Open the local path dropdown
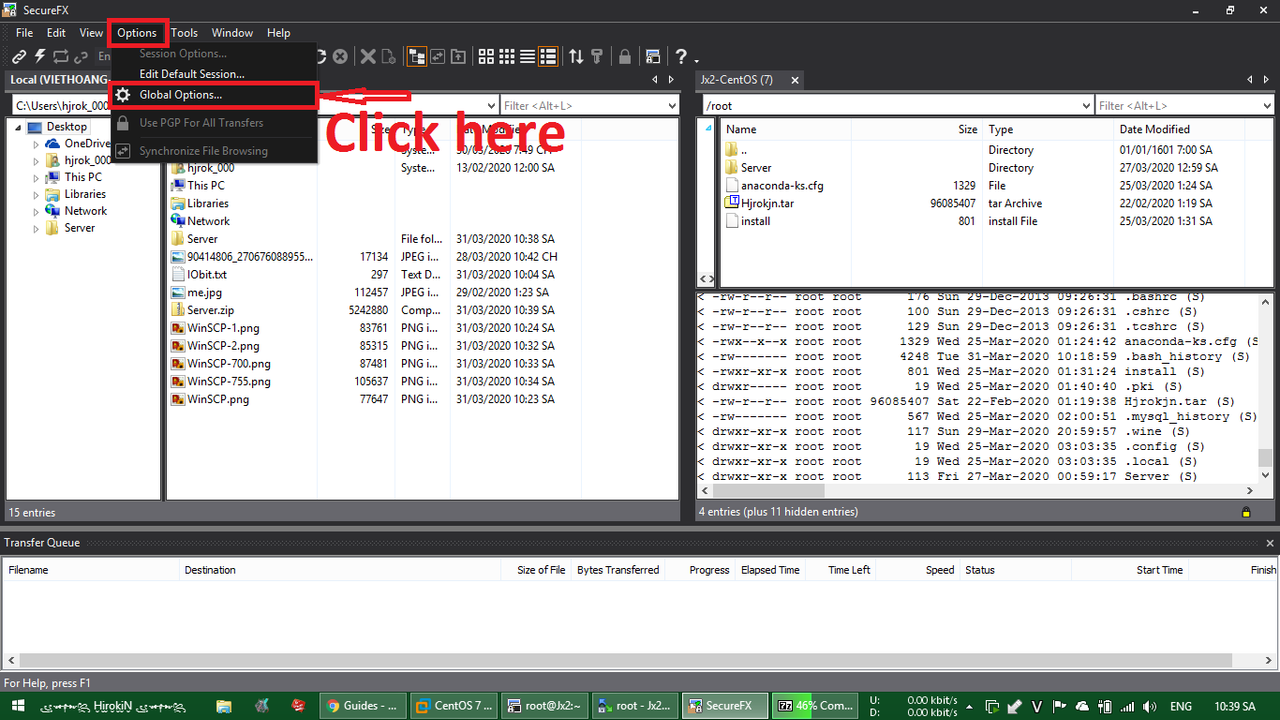The height and width of the screenshot is (720, 1280). [493, 105]
